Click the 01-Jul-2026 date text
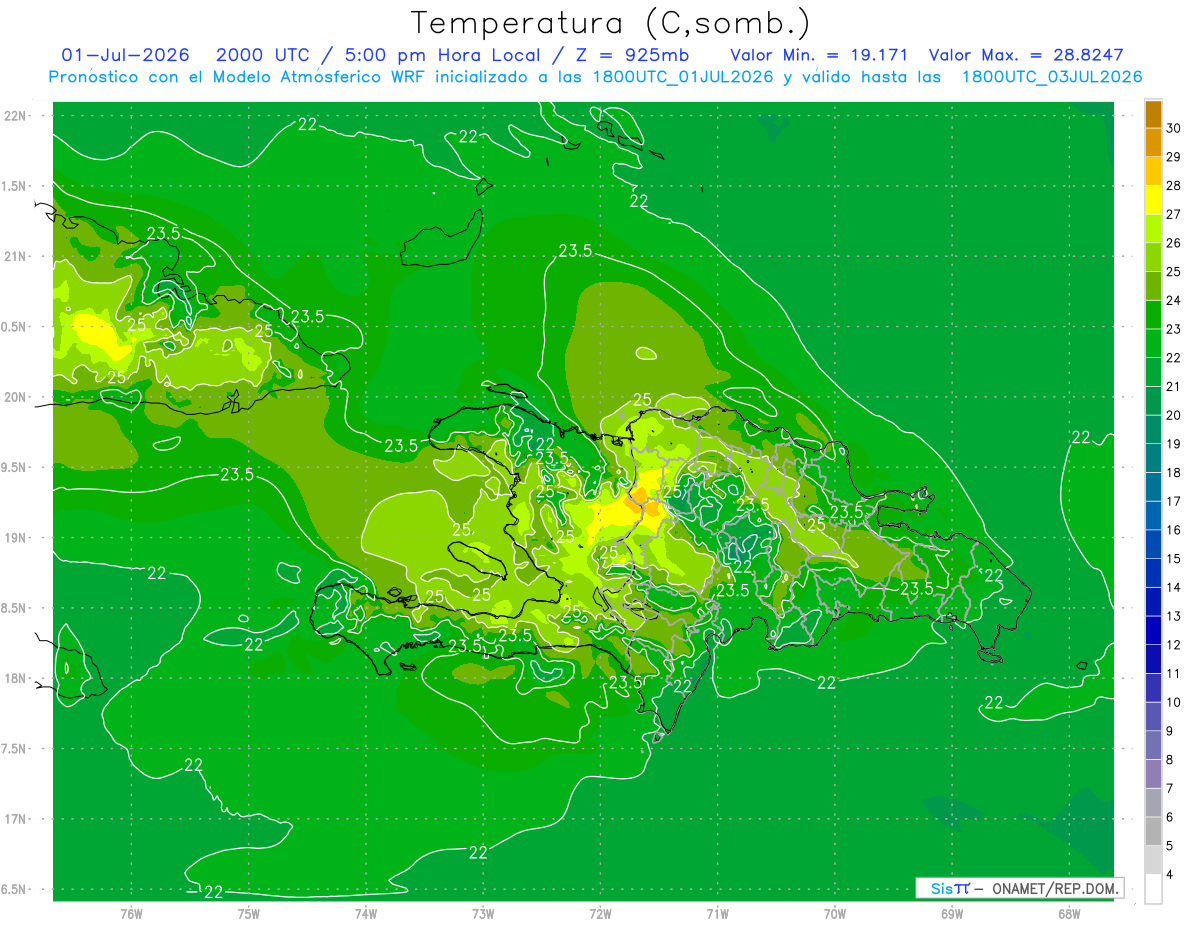This screenshot has width=1200, height=927. click(129, 55)
